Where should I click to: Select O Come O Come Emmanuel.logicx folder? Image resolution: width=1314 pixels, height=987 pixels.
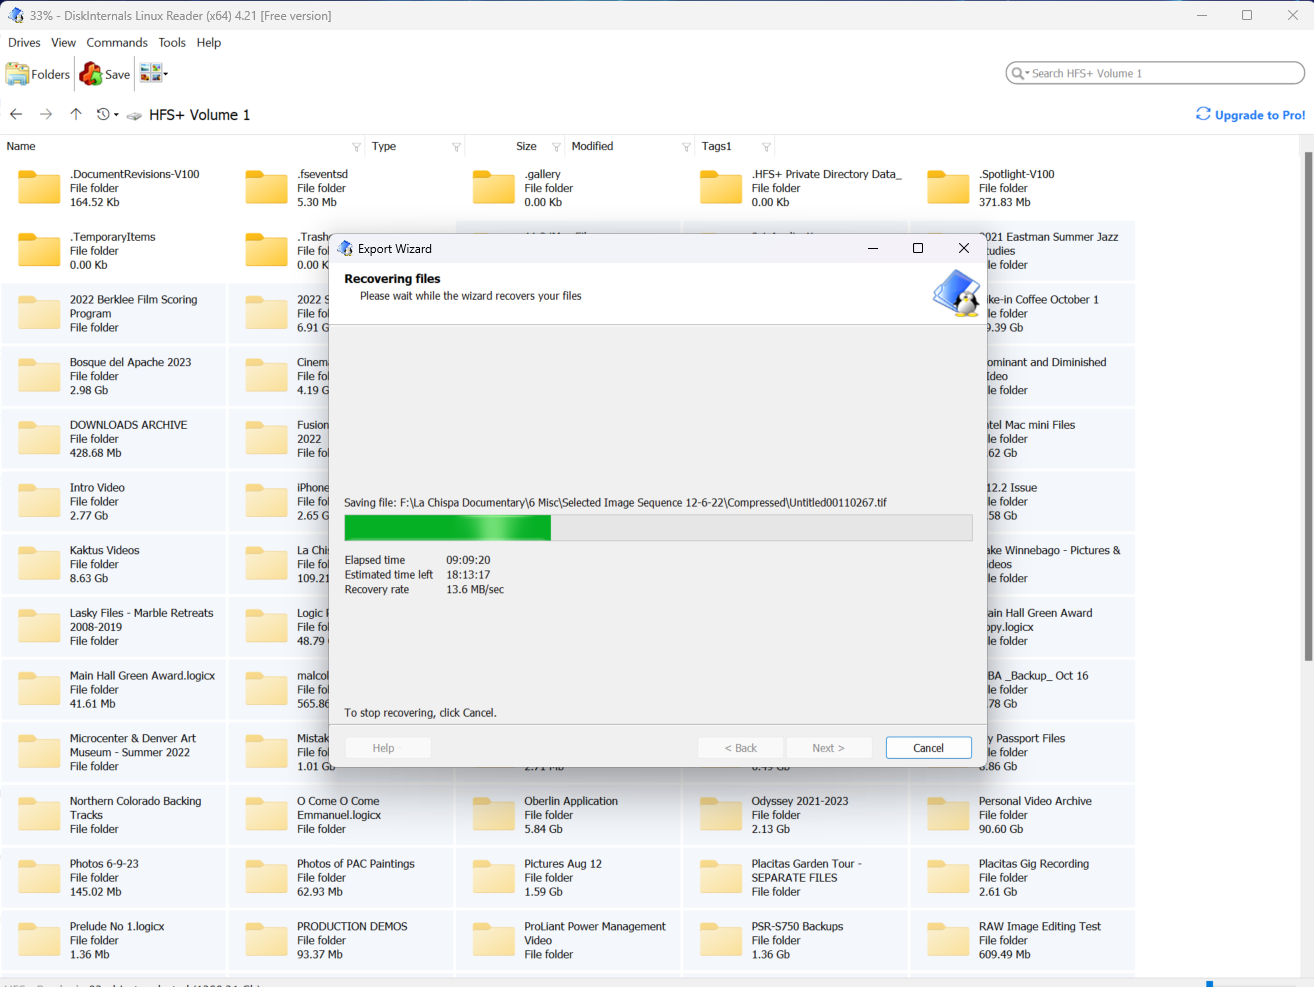(x=341, y=815)
